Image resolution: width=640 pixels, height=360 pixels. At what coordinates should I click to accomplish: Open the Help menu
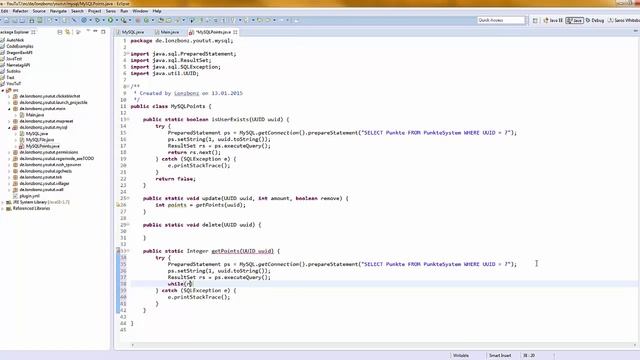(x=157, y=11)
